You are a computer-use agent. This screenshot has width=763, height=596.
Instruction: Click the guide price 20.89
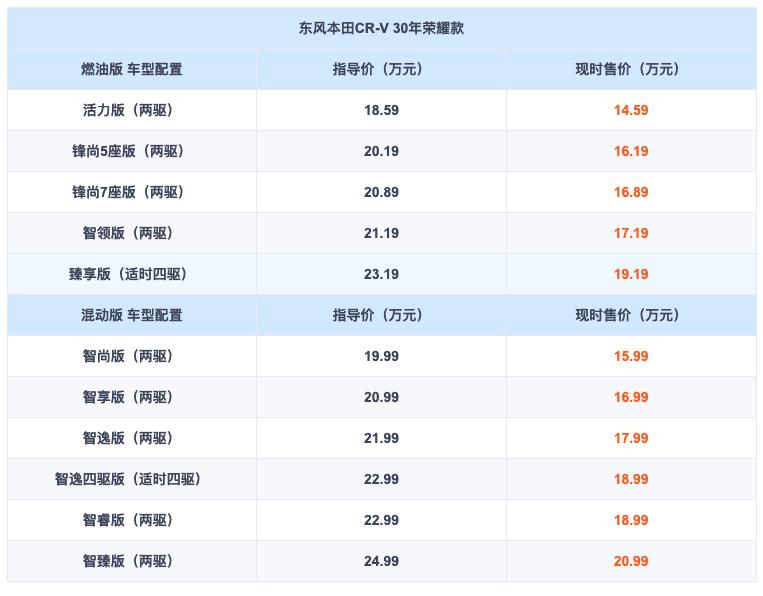381,192
